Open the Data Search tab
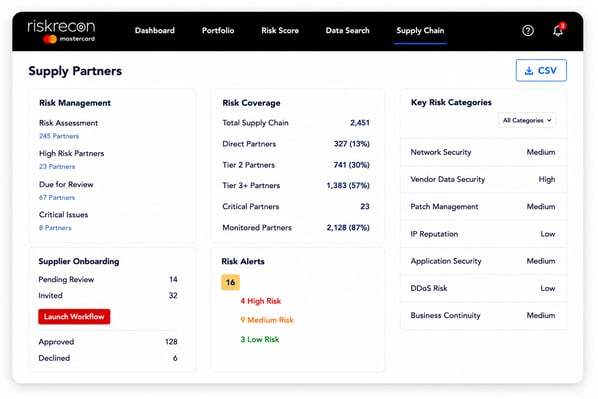The height and width of the screenshot is (399, 598). pyautogui.click(x=347, y=31)
